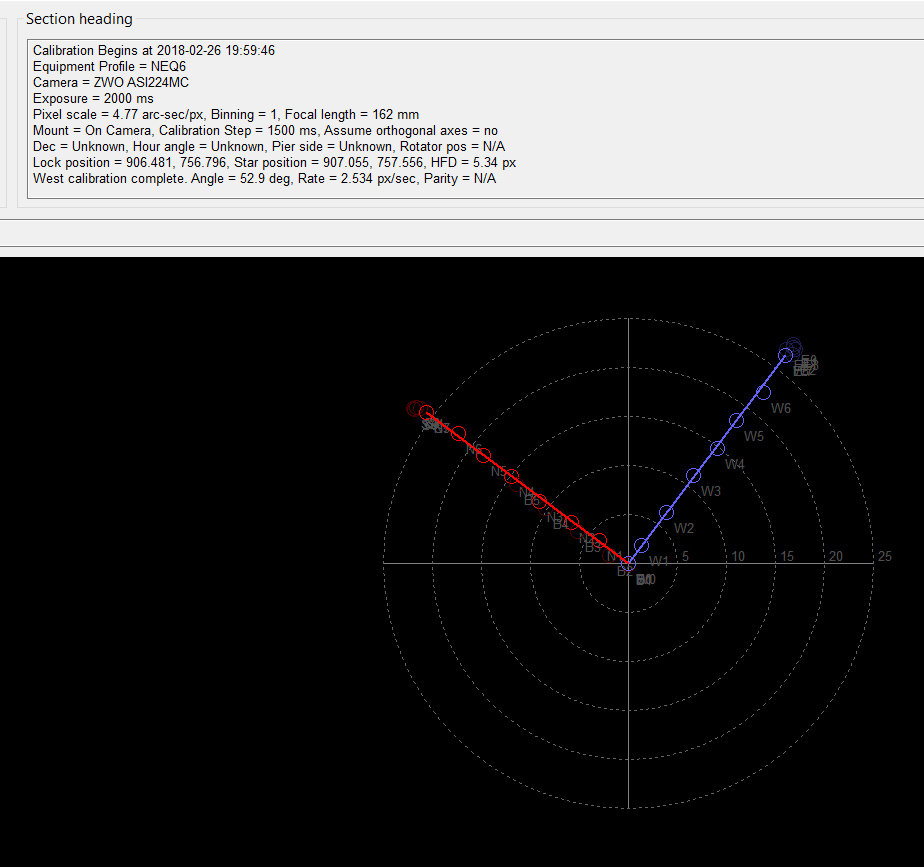Click the axis scale label 15
Screen dimensions: 924x867
point(787,556)
